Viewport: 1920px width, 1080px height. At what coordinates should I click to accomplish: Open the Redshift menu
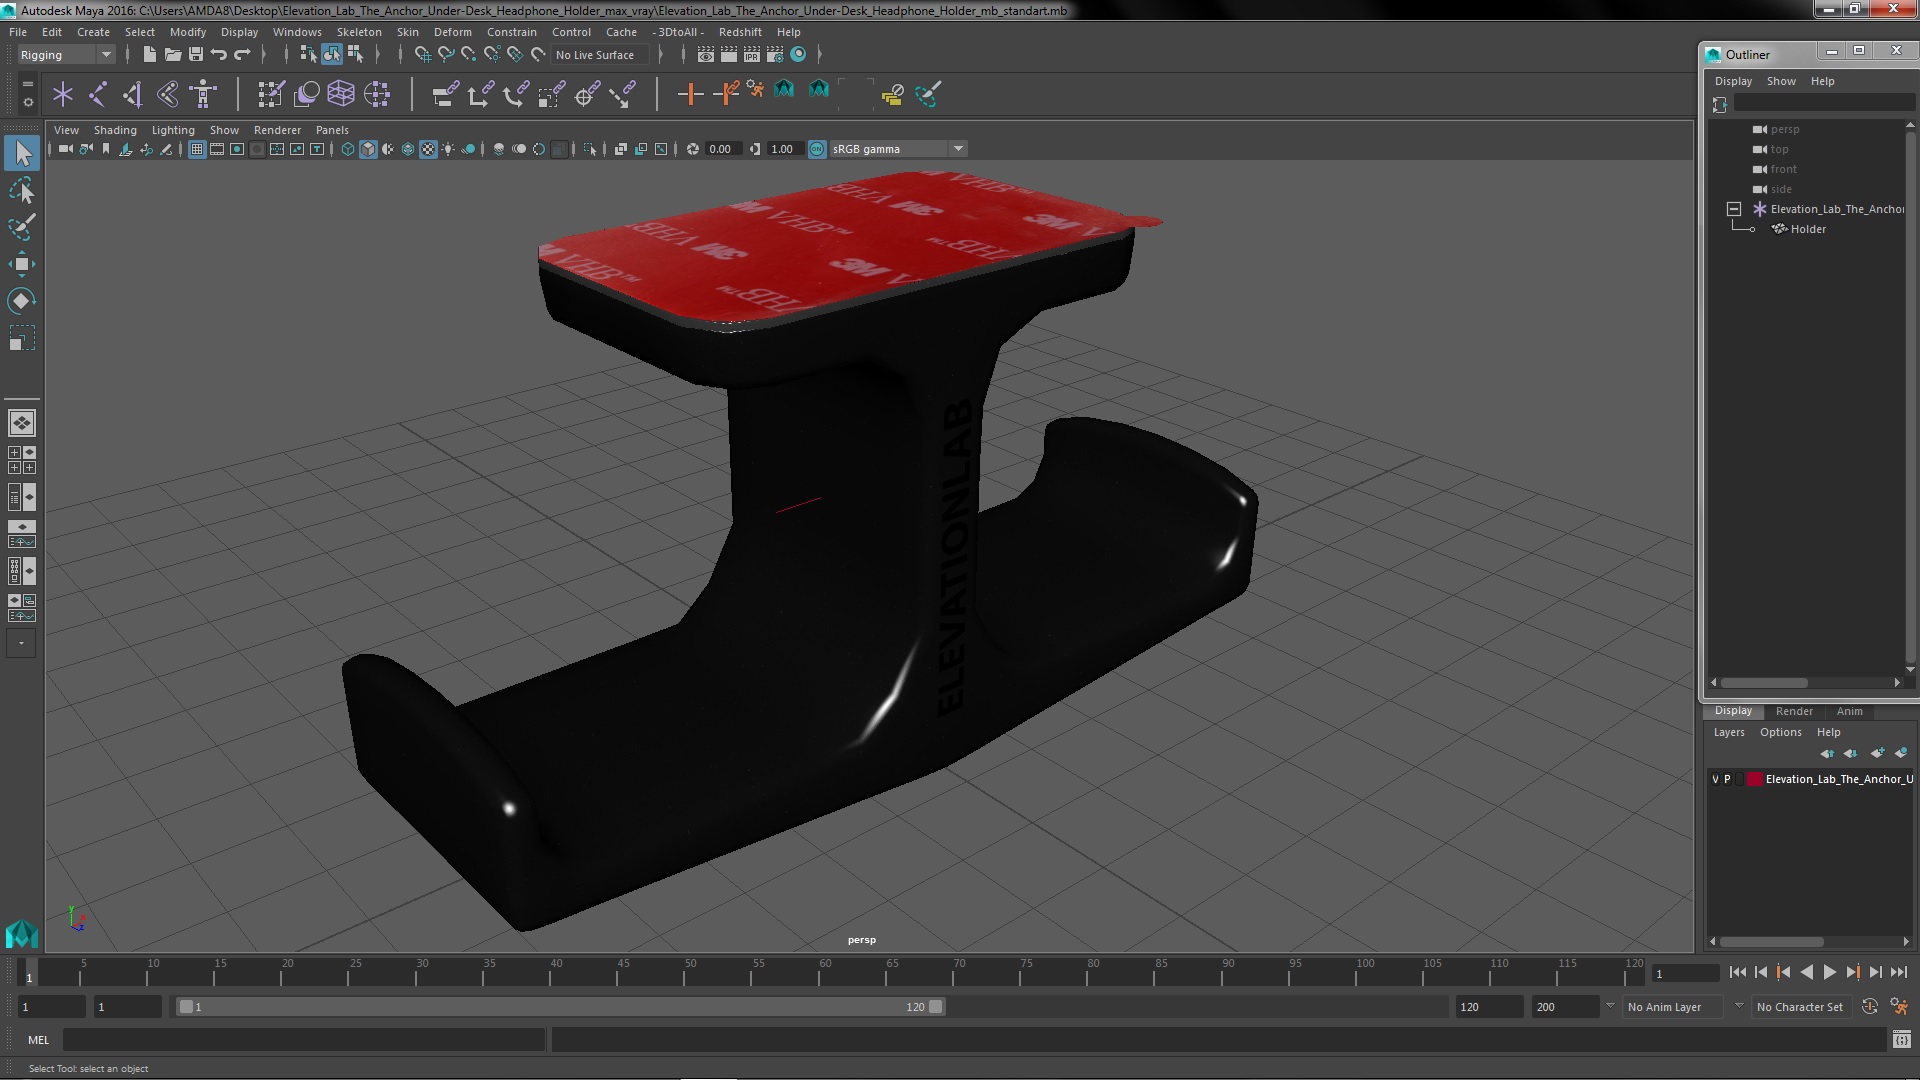(740, 32)
